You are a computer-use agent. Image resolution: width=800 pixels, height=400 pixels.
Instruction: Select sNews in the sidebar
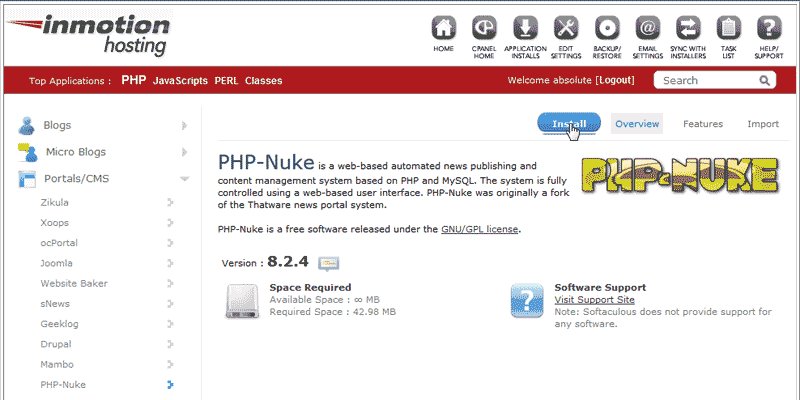click(55, 304)
